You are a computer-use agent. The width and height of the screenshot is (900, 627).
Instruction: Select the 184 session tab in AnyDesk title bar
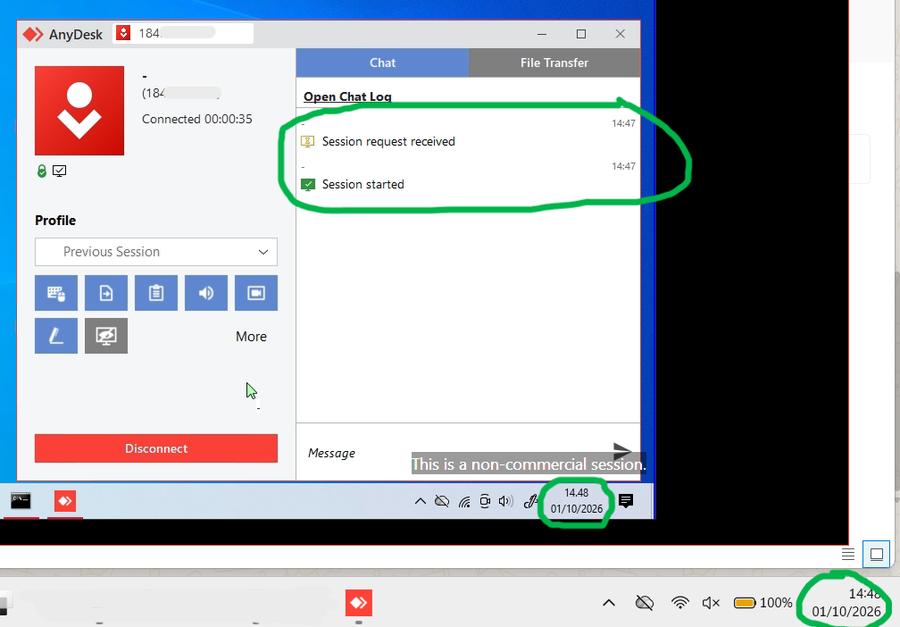point(183,33)
